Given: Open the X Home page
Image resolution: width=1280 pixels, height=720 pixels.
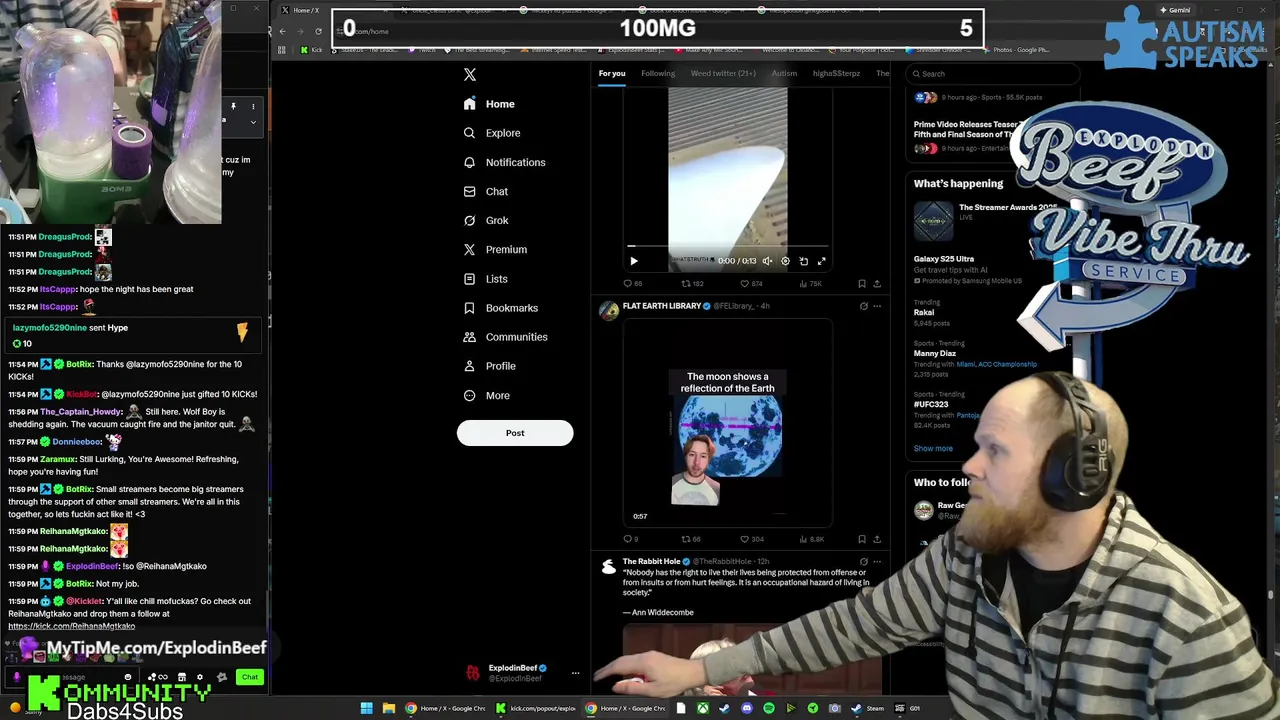Looking at the screenshot, I should coord(489,104).
